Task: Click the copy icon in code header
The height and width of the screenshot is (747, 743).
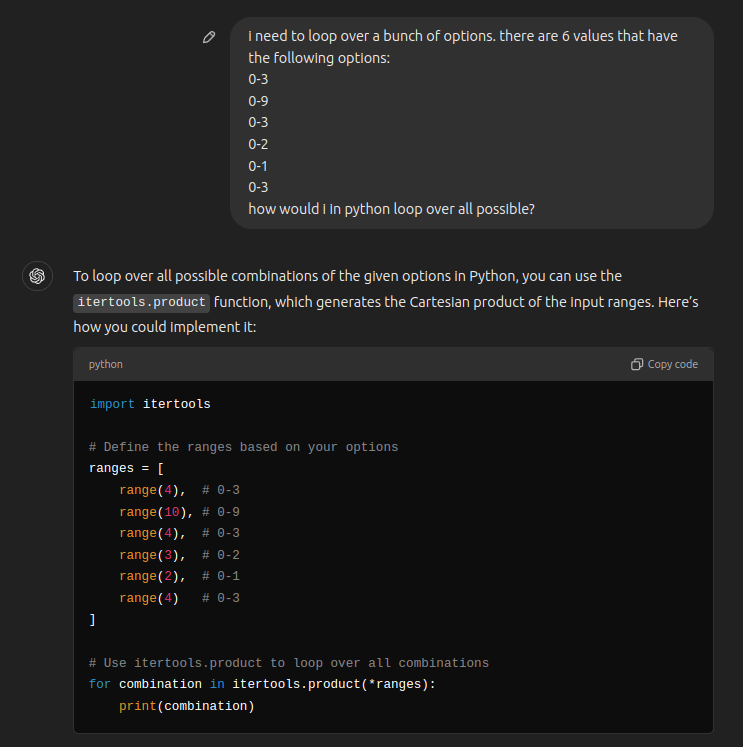Action: 637,364
